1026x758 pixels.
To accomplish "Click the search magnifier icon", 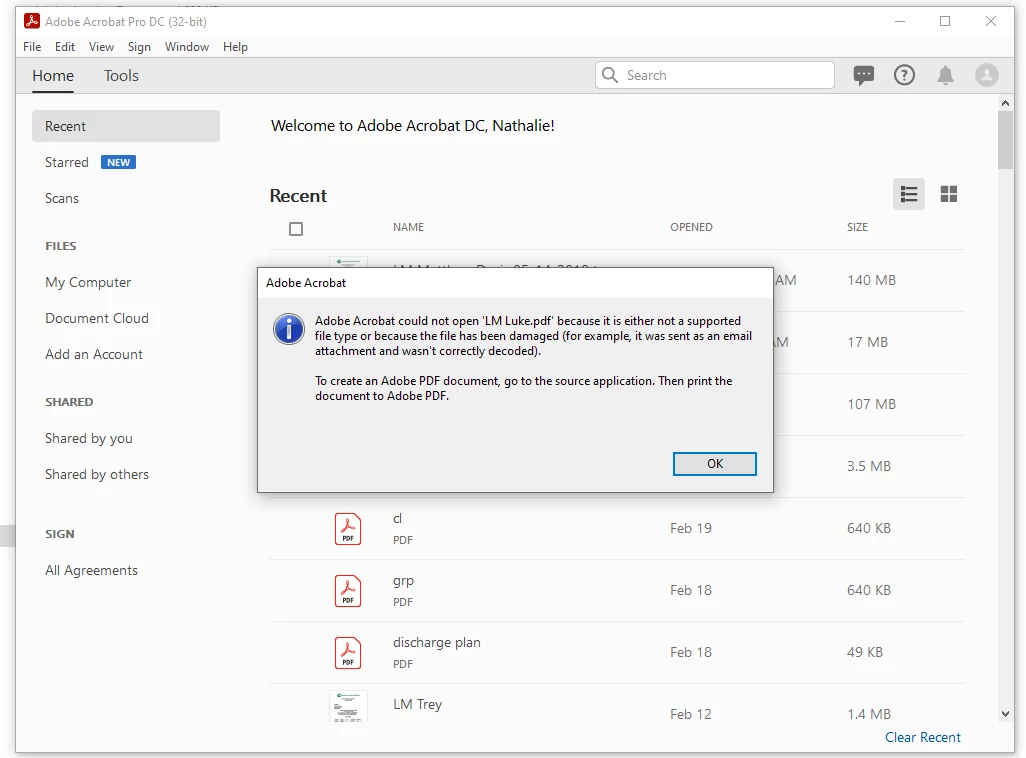I will point(610,75).
